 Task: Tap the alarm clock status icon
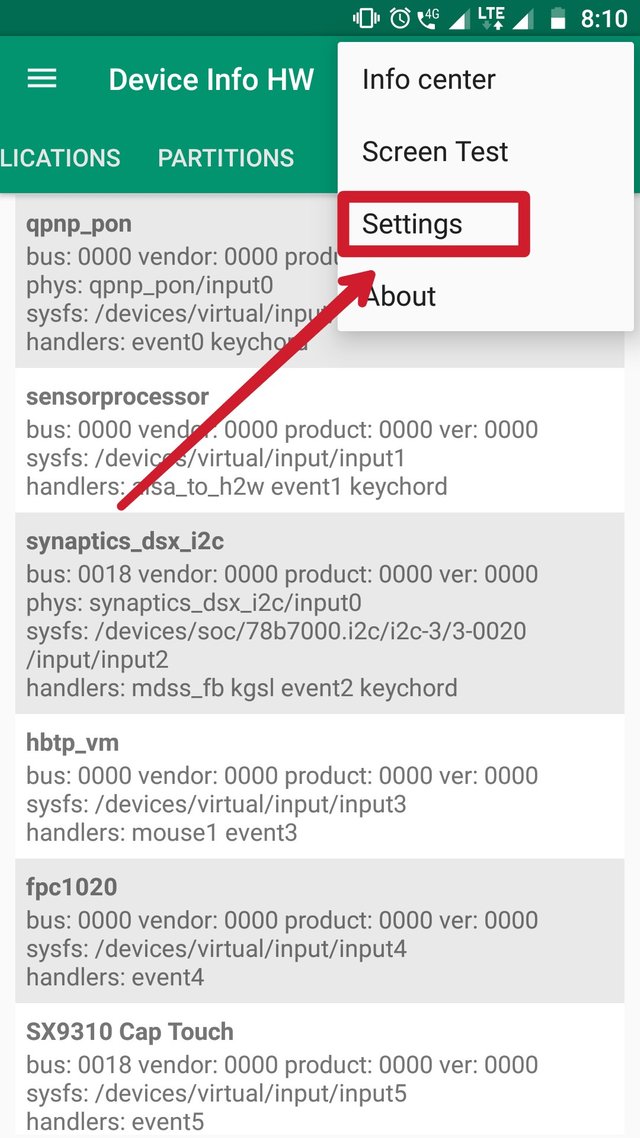[x=400, y=18]
